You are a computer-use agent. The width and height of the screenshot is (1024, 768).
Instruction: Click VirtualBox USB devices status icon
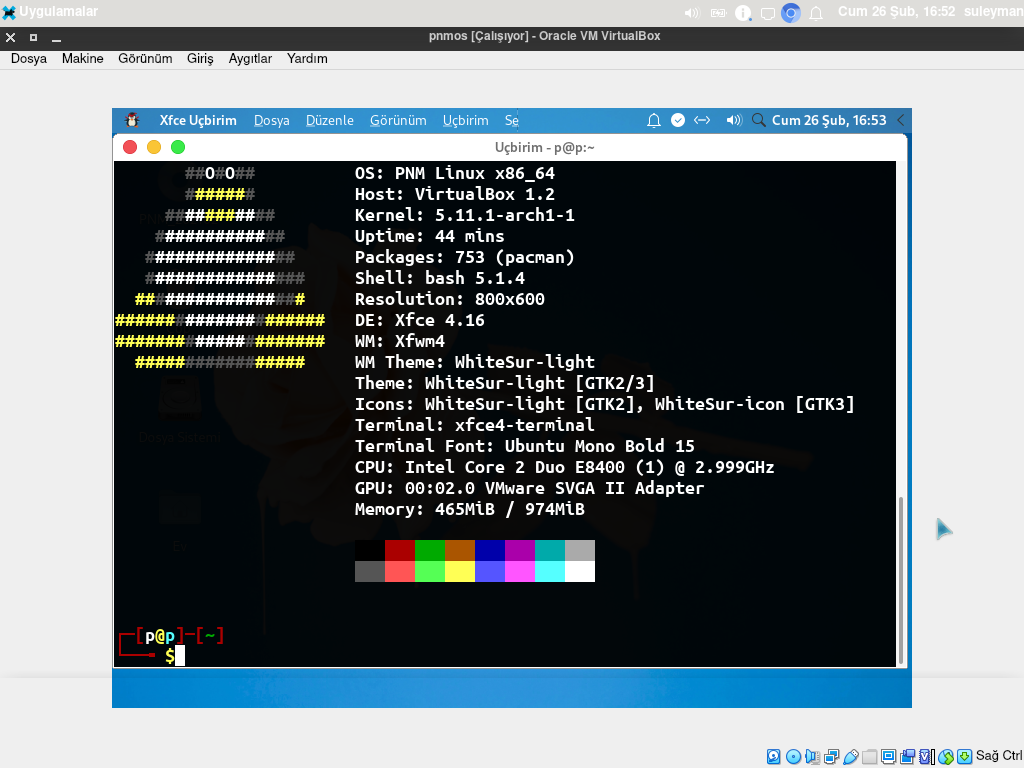click(x=850, y=757)
